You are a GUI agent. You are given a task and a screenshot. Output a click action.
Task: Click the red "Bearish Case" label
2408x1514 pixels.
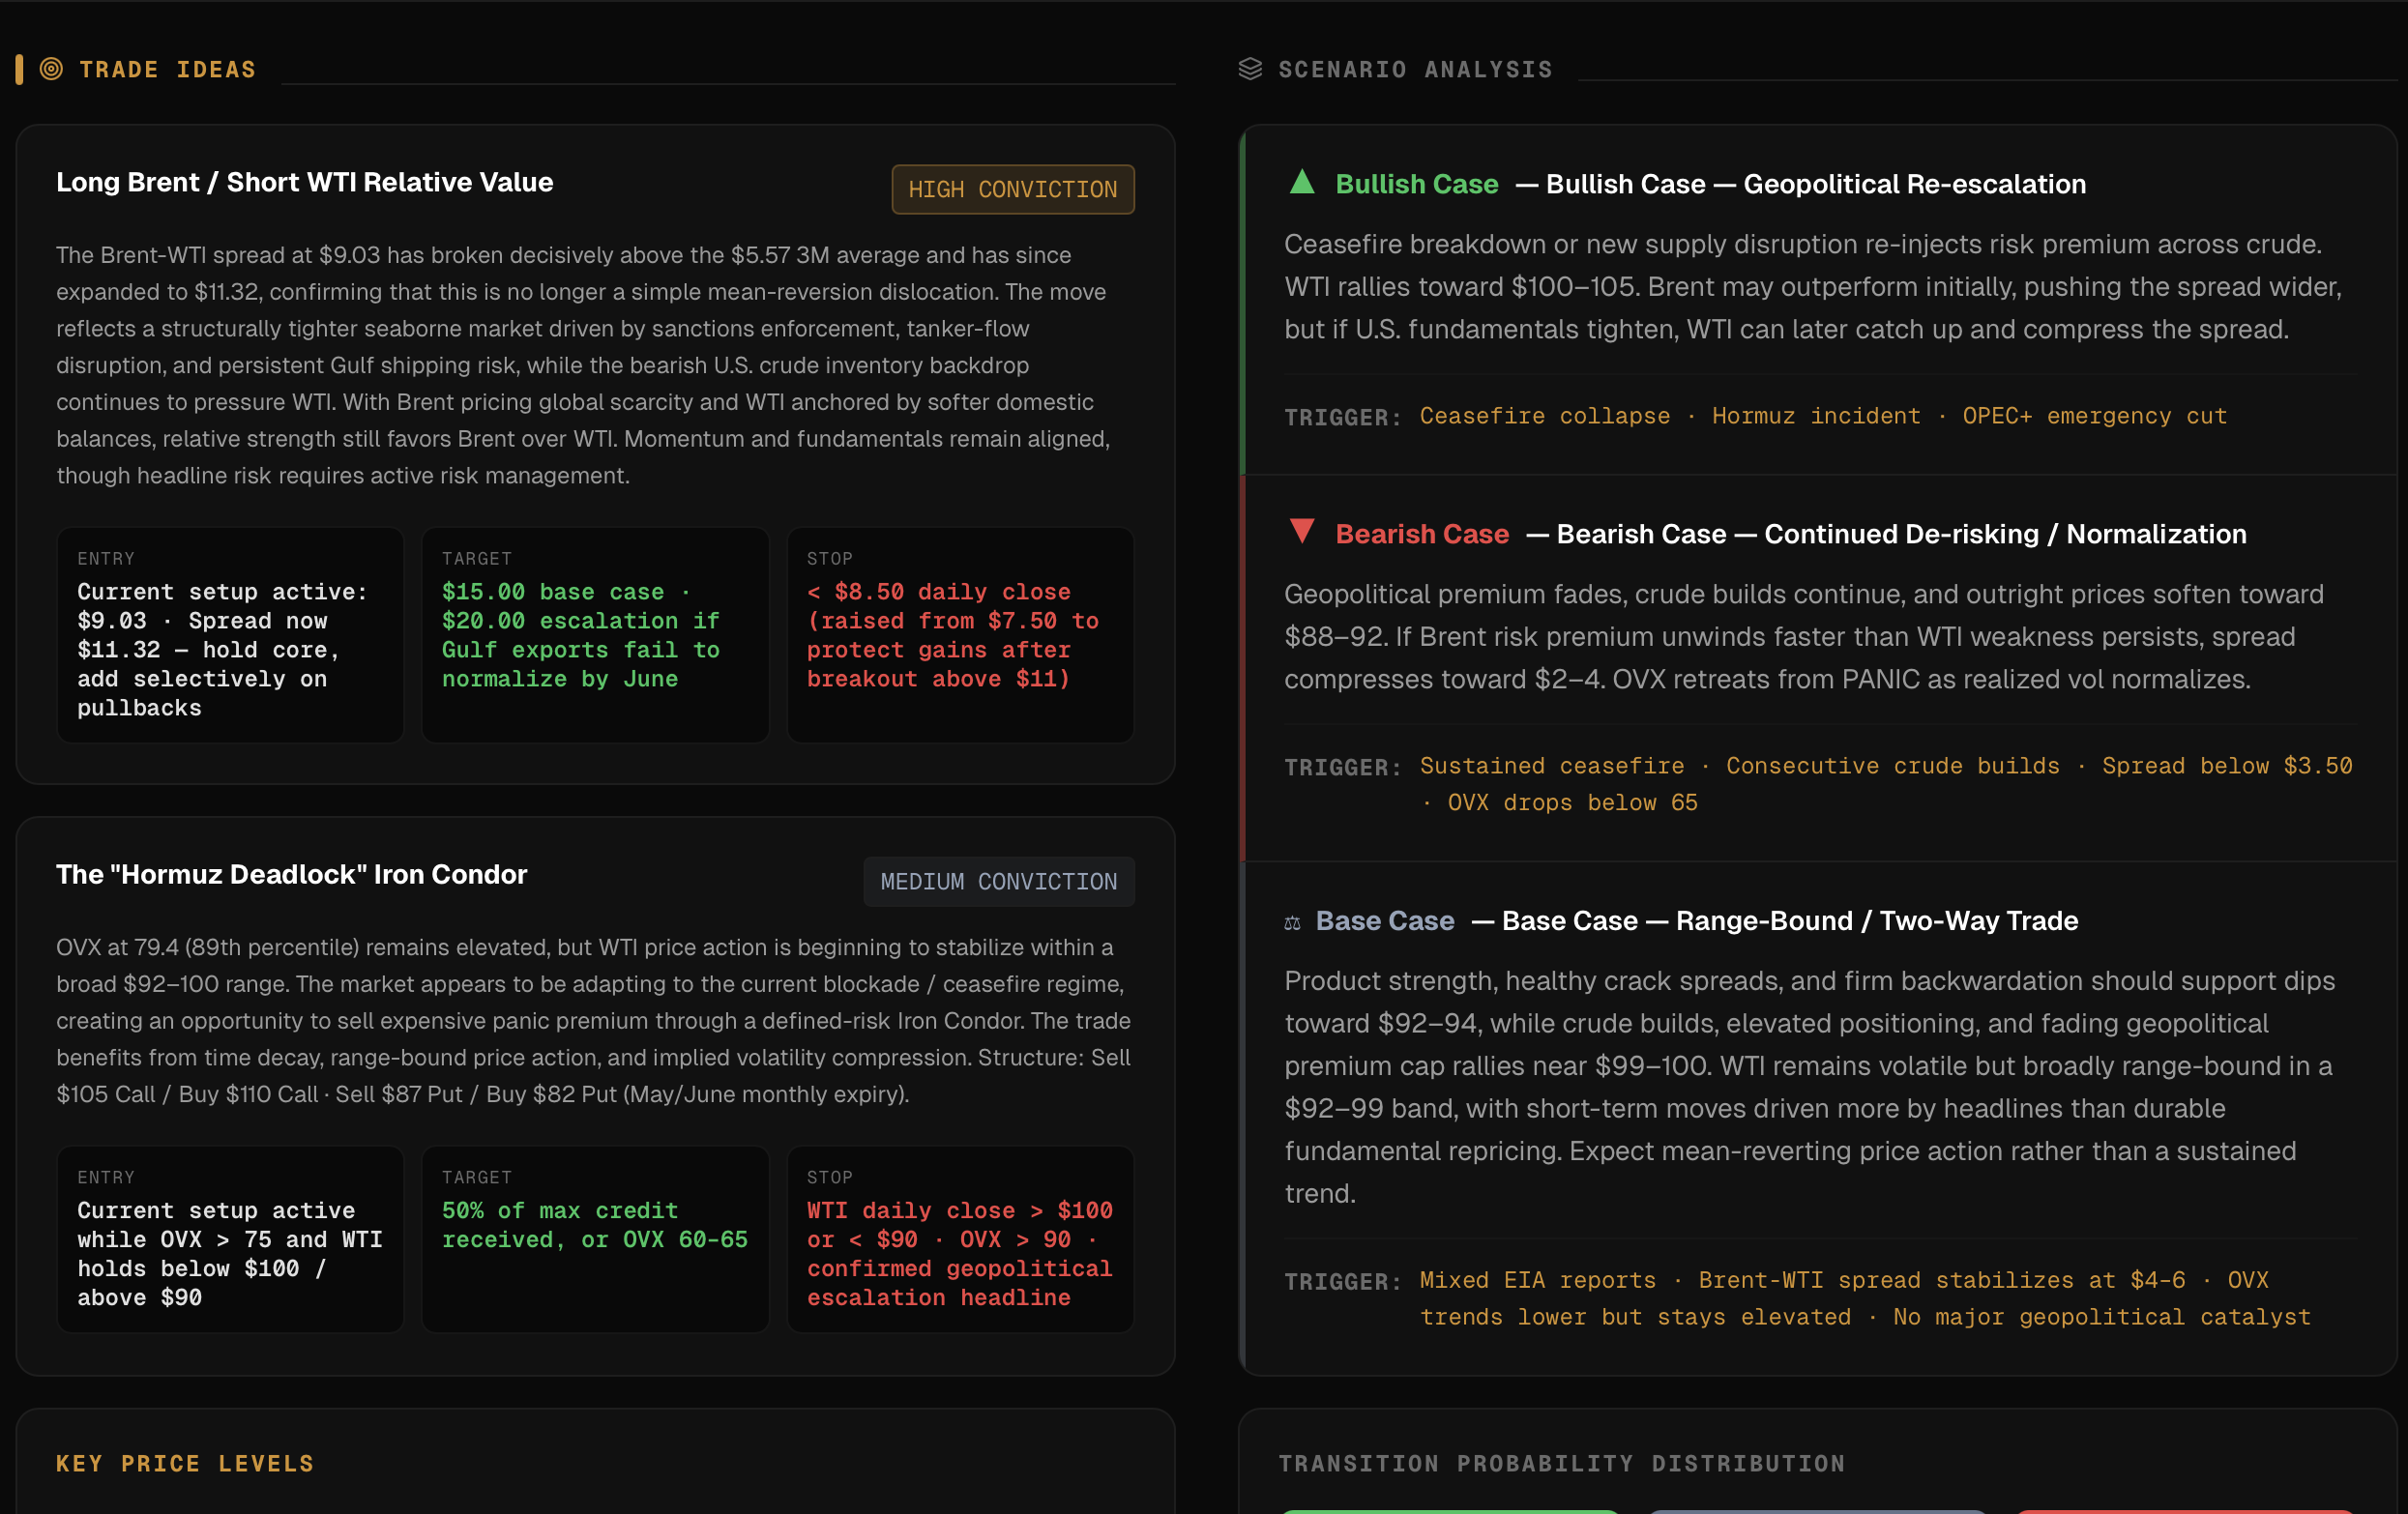click(1422, 534)
